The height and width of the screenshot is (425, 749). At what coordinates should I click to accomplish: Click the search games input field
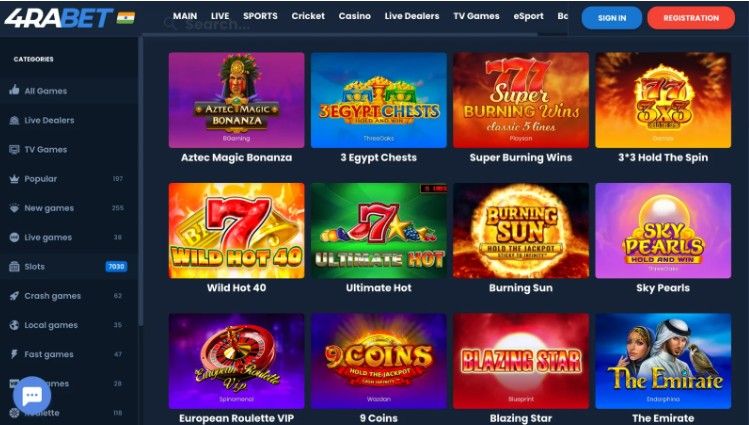[x=349, y=25]
